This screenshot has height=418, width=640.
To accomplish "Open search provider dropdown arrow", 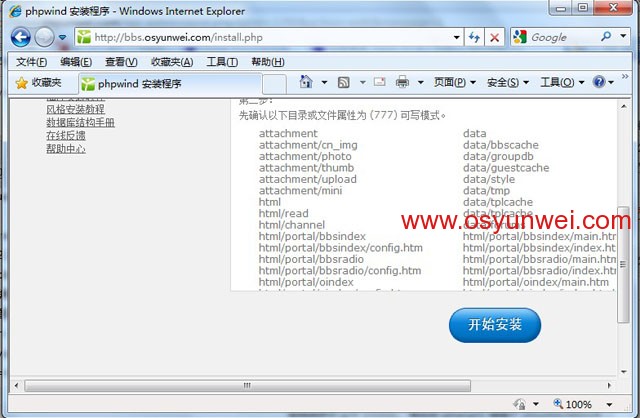I will (623, 36).
